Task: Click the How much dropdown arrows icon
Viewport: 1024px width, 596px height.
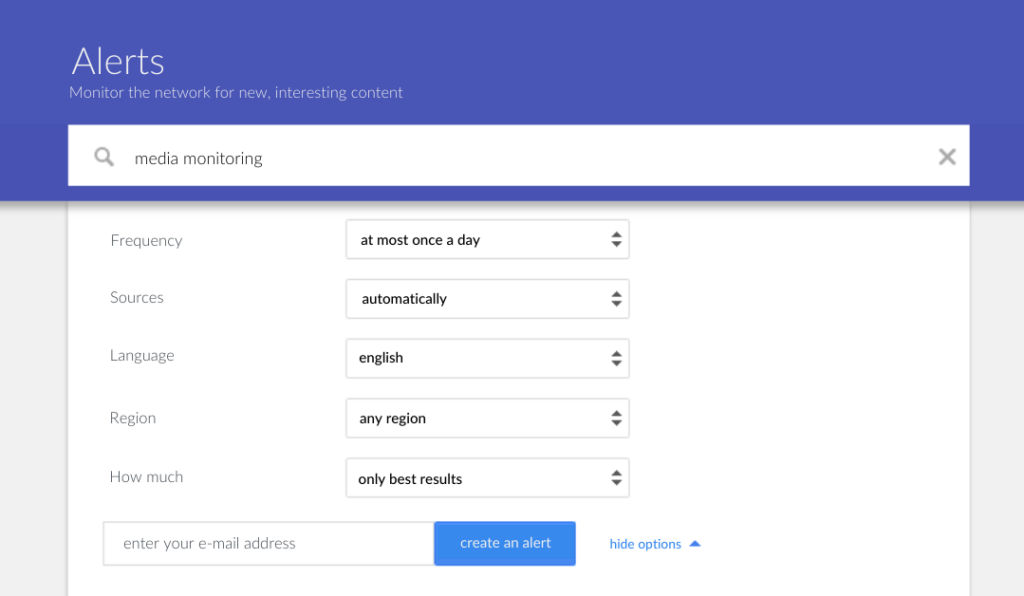Action: [x=616, y=478]
